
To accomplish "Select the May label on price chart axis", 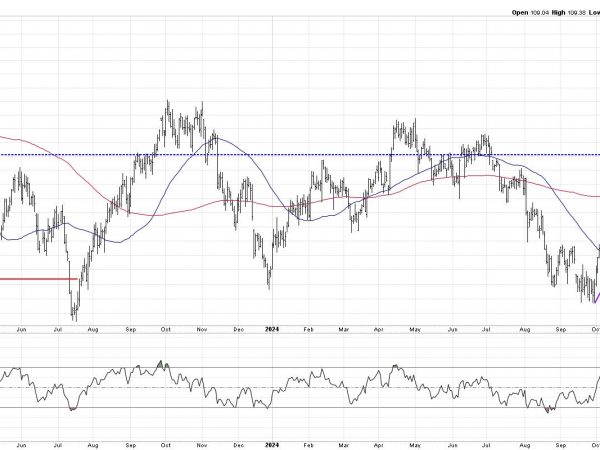I will [x=415, y=329].
